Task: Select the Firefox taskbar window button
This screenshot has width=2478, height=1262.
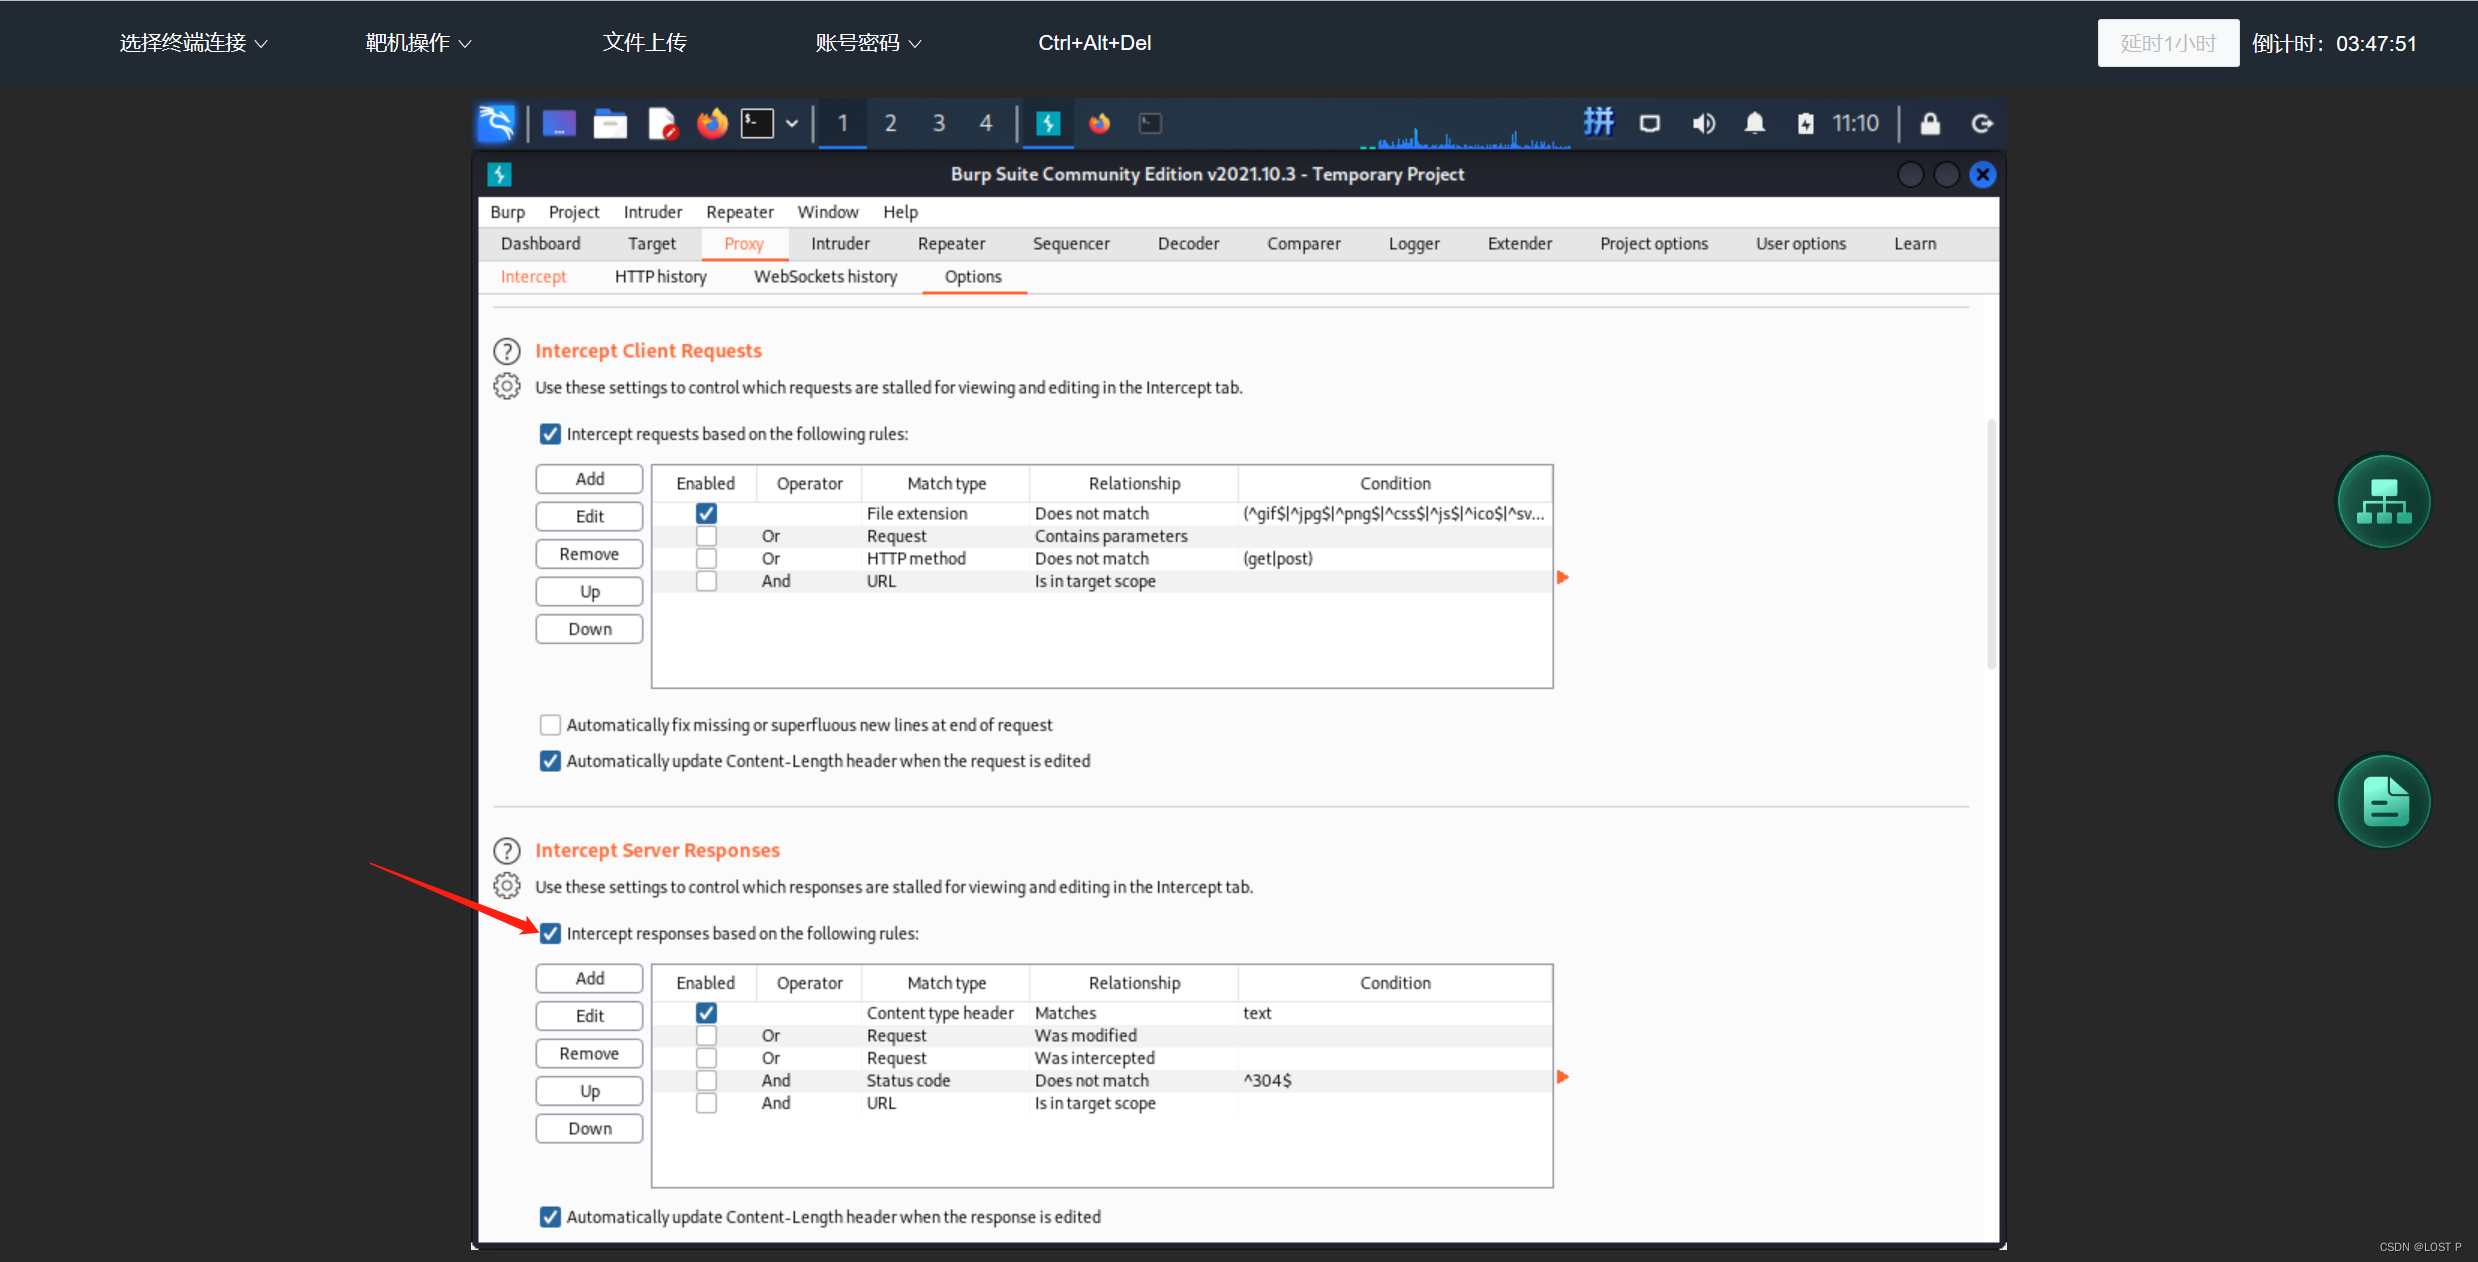Action: click(1099, 123)
